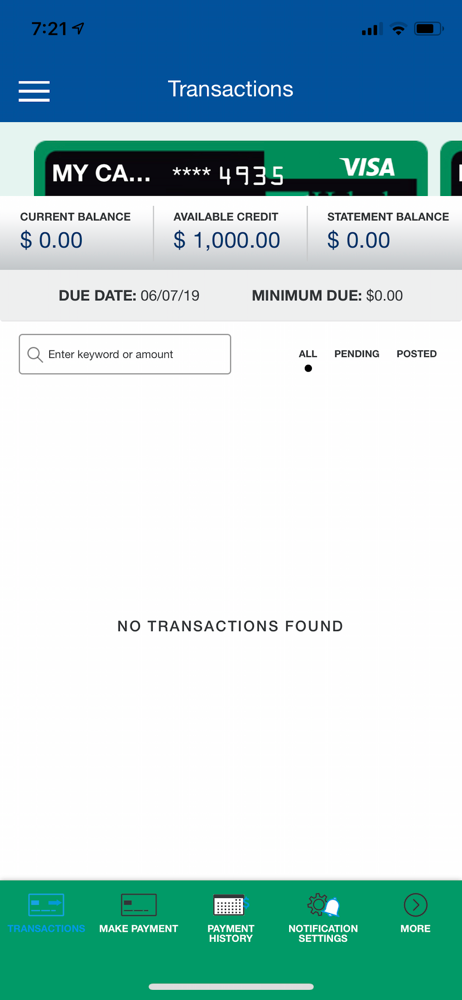Show the next card at the right edge

[x=451, y=168]
